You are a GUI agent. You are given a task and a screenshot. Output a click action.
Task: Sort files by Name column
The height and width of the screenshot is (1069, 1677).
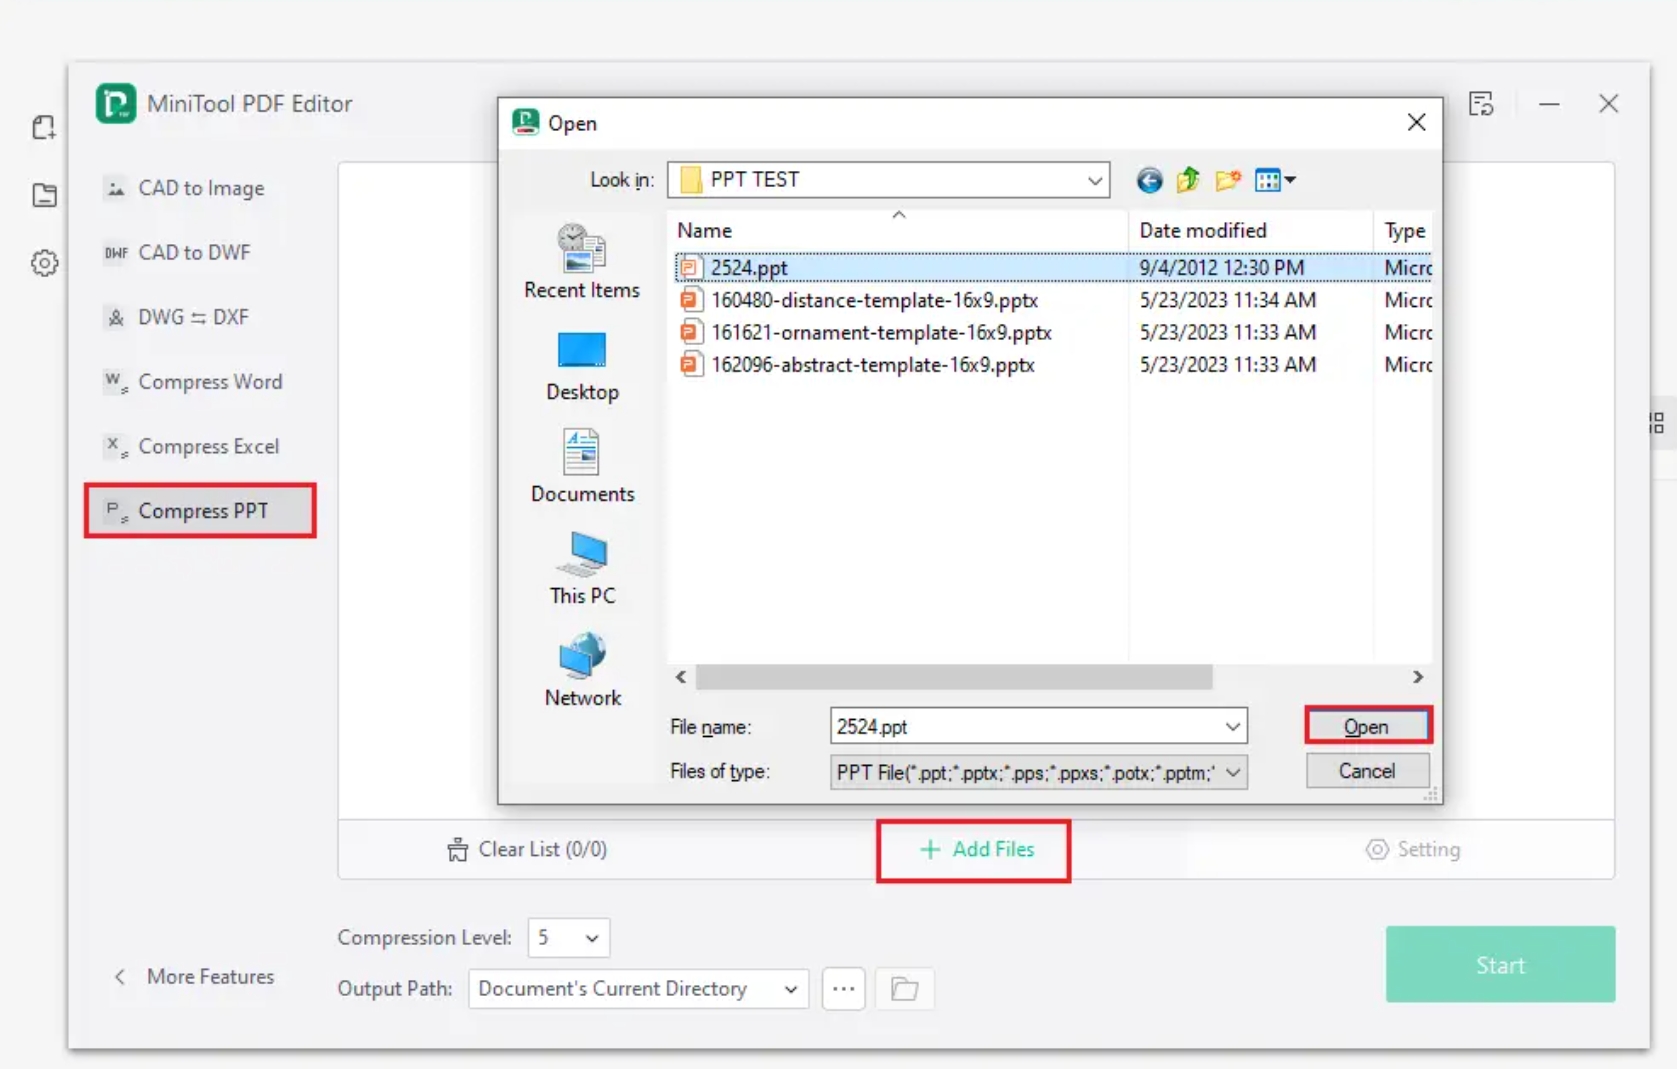pyautogui.click(x=898, y=230)
